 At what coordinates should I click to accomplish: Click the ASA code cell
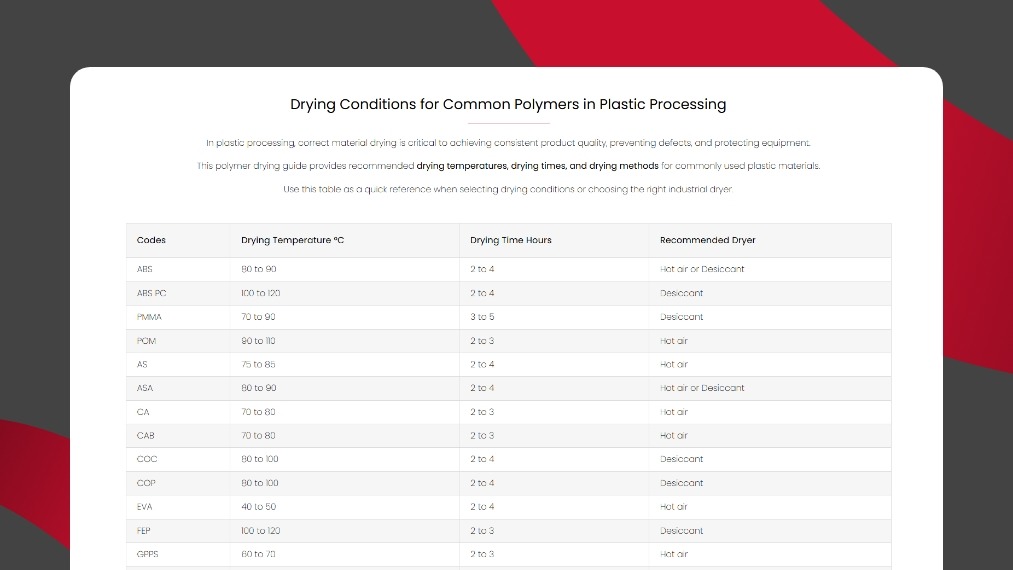point(145,388)
